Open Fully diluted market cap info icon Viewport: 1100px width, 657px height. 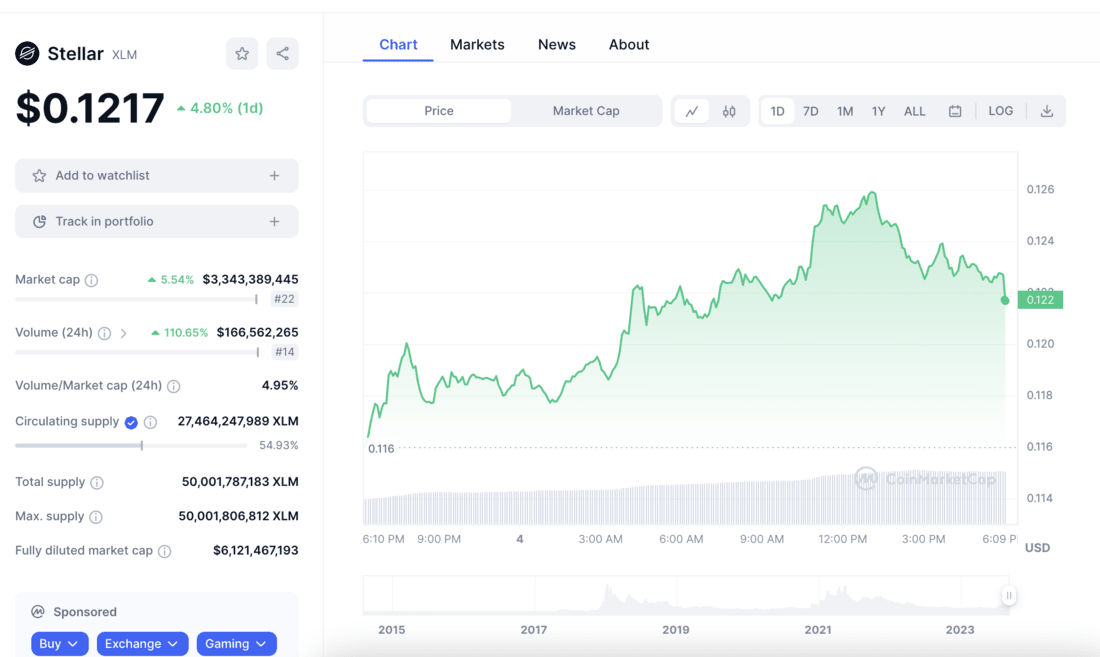(164, 551)
